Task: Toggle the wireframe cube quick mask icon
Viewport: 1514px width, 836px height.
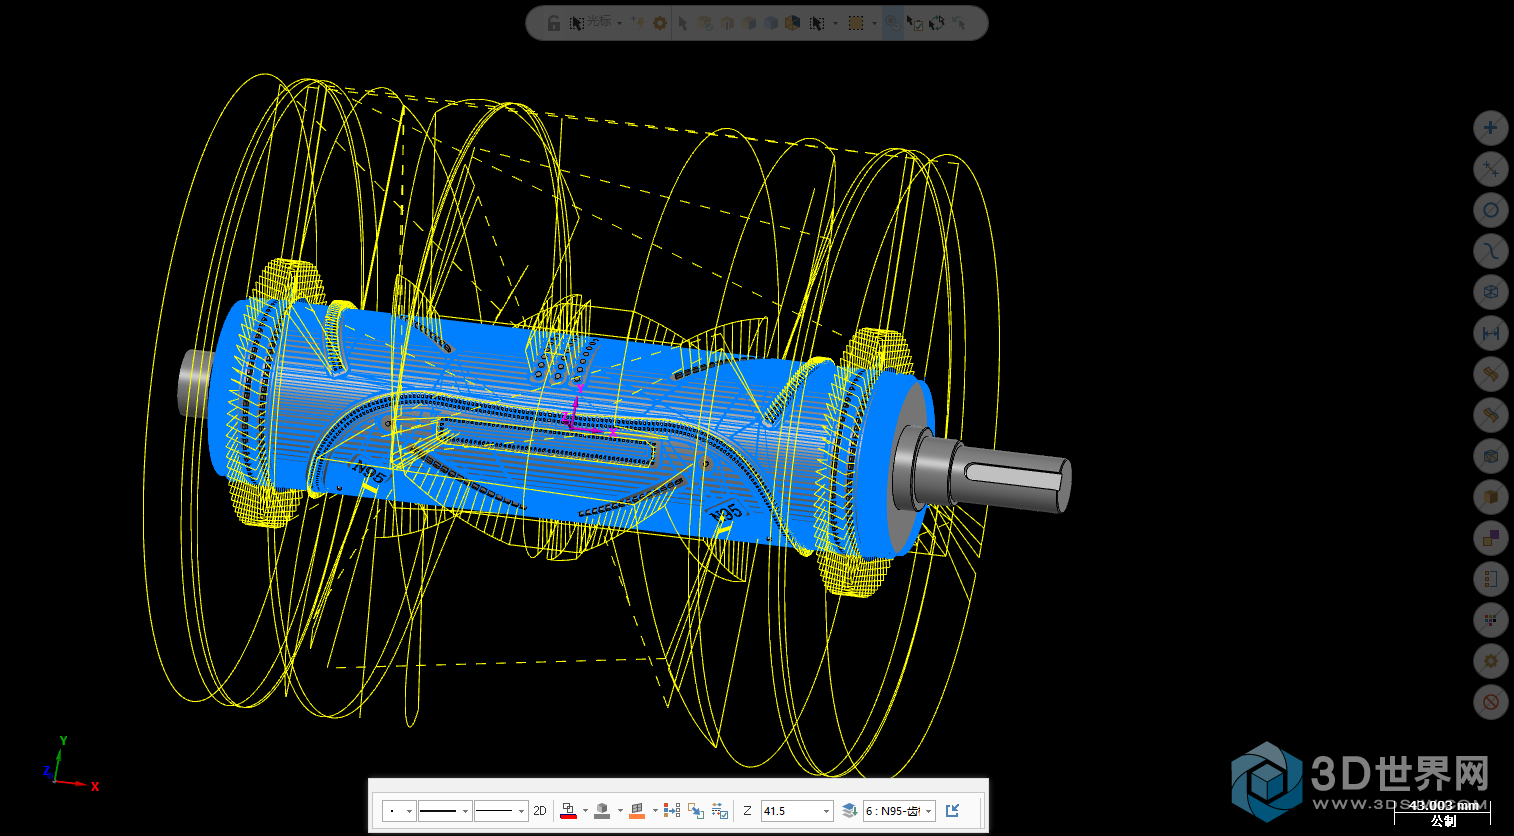Action: 1490,292
